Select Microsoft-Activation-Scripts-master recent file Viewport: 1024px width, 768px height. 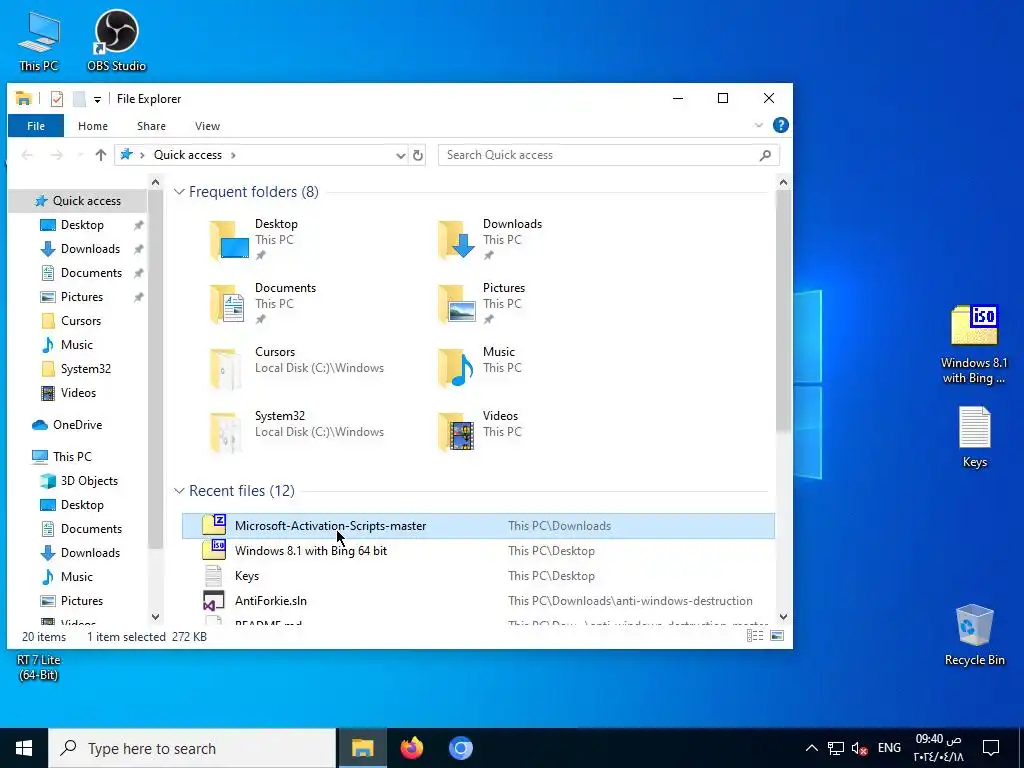[x=478, y=526]
